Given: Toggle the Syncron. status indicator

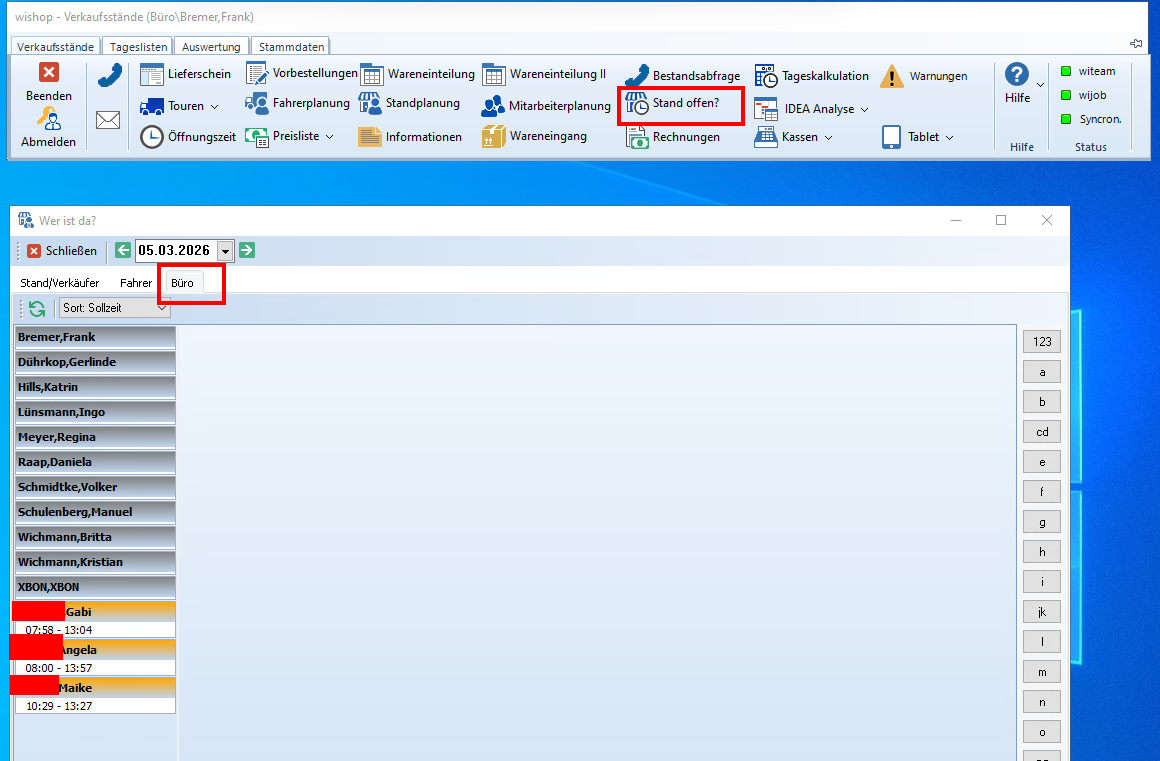Looking at the screenshot, I should 1066,119.
